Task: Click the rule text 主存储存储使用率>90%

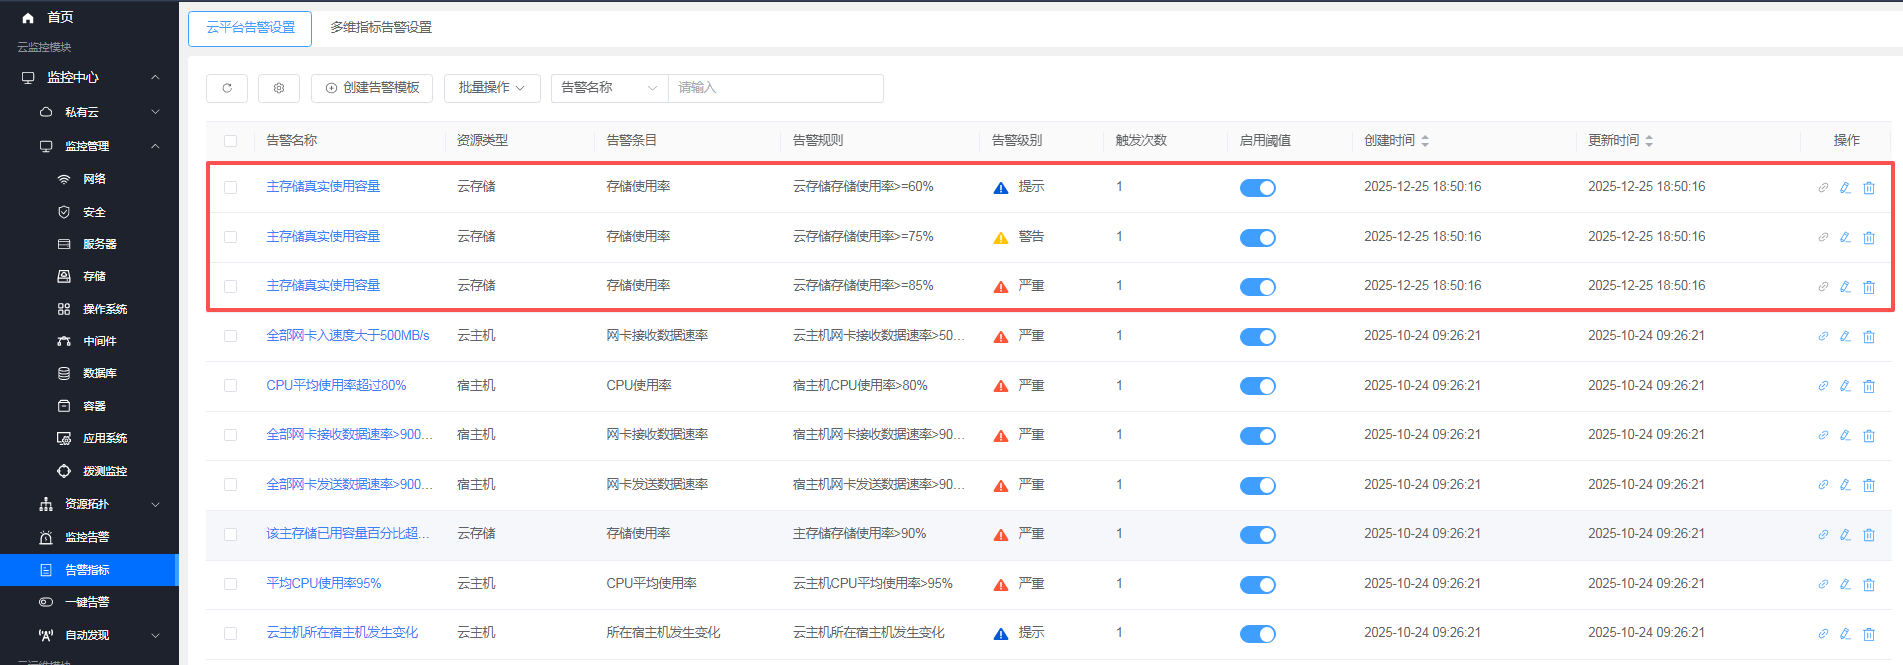Action: [860, 534]
